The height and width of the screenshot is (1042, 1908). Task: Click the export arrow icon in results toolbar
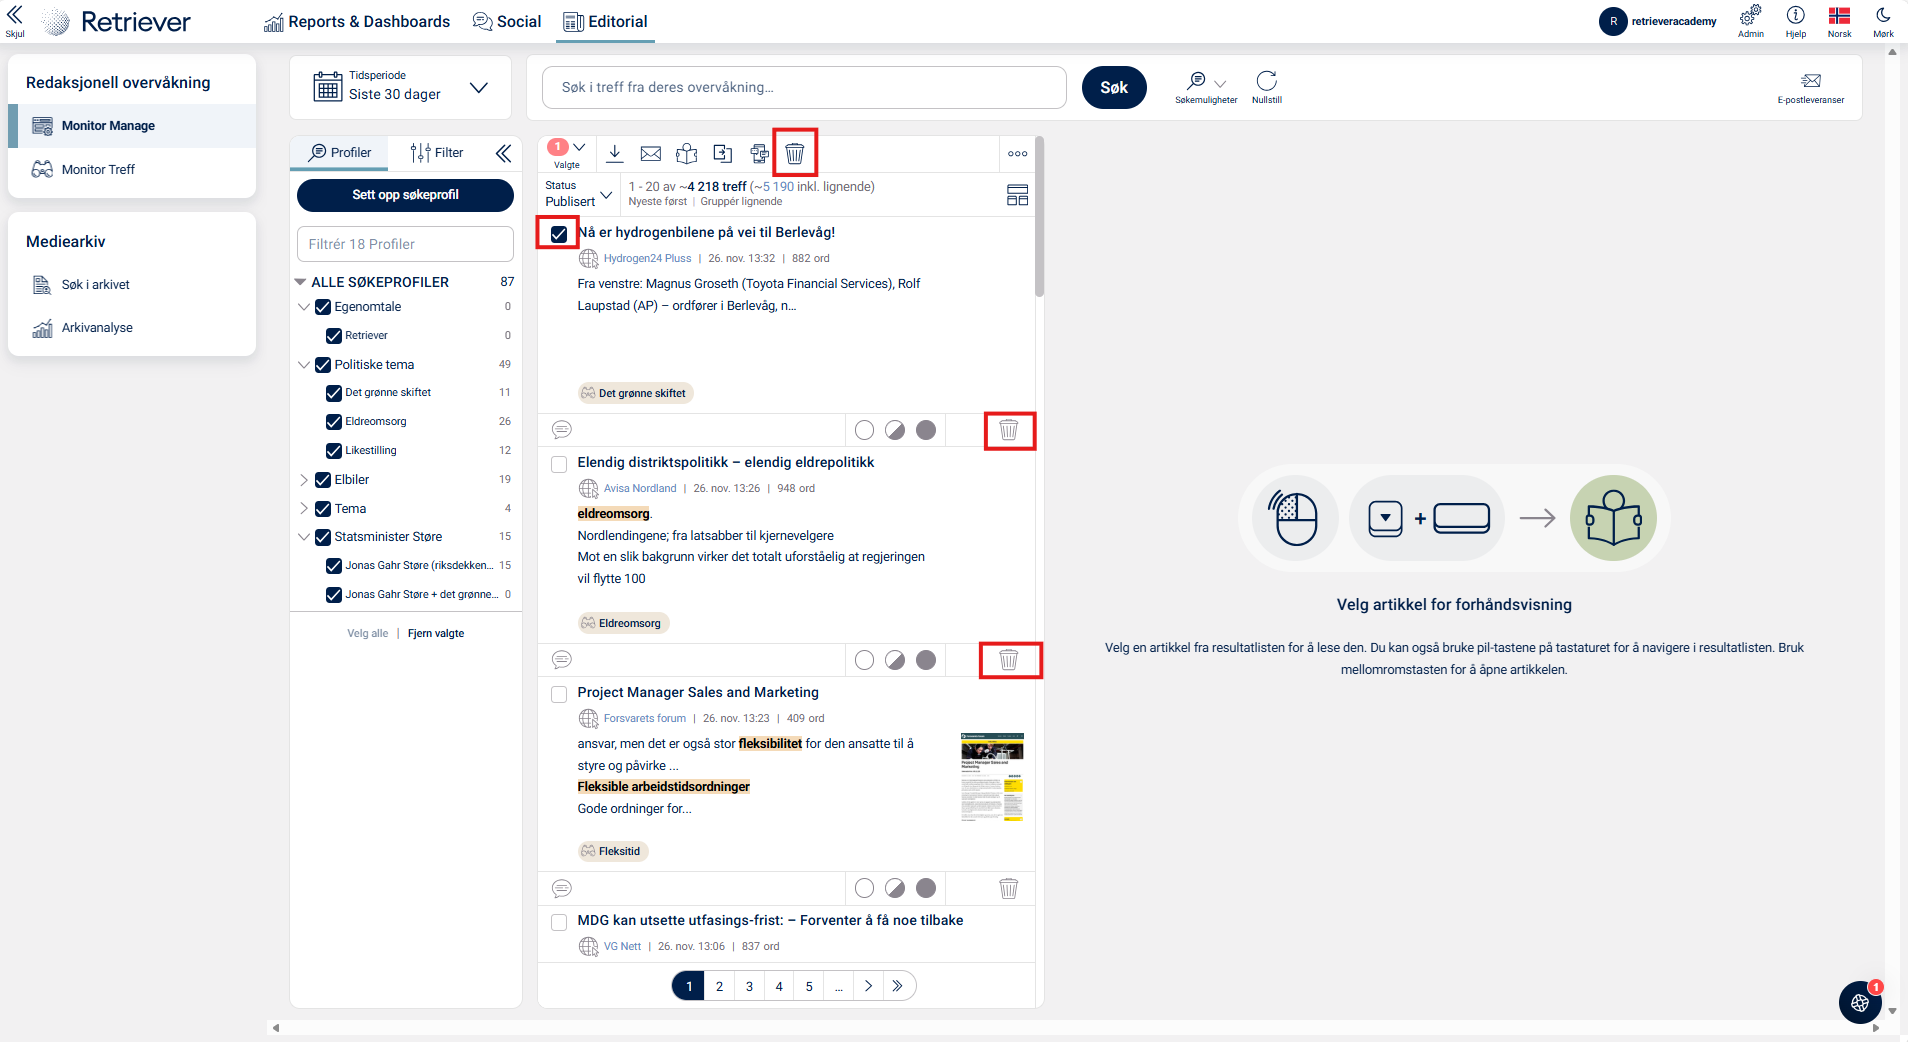(723, 153)
